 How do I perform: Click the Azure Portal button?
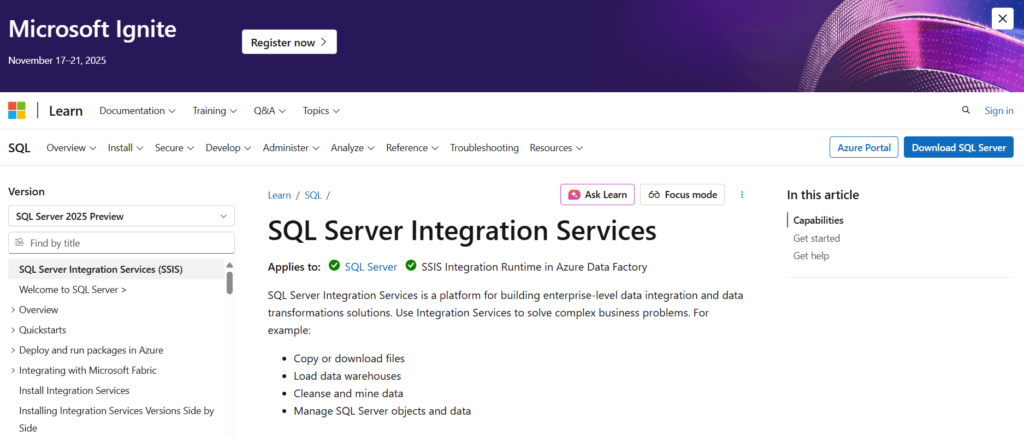[x=863, y=148]
